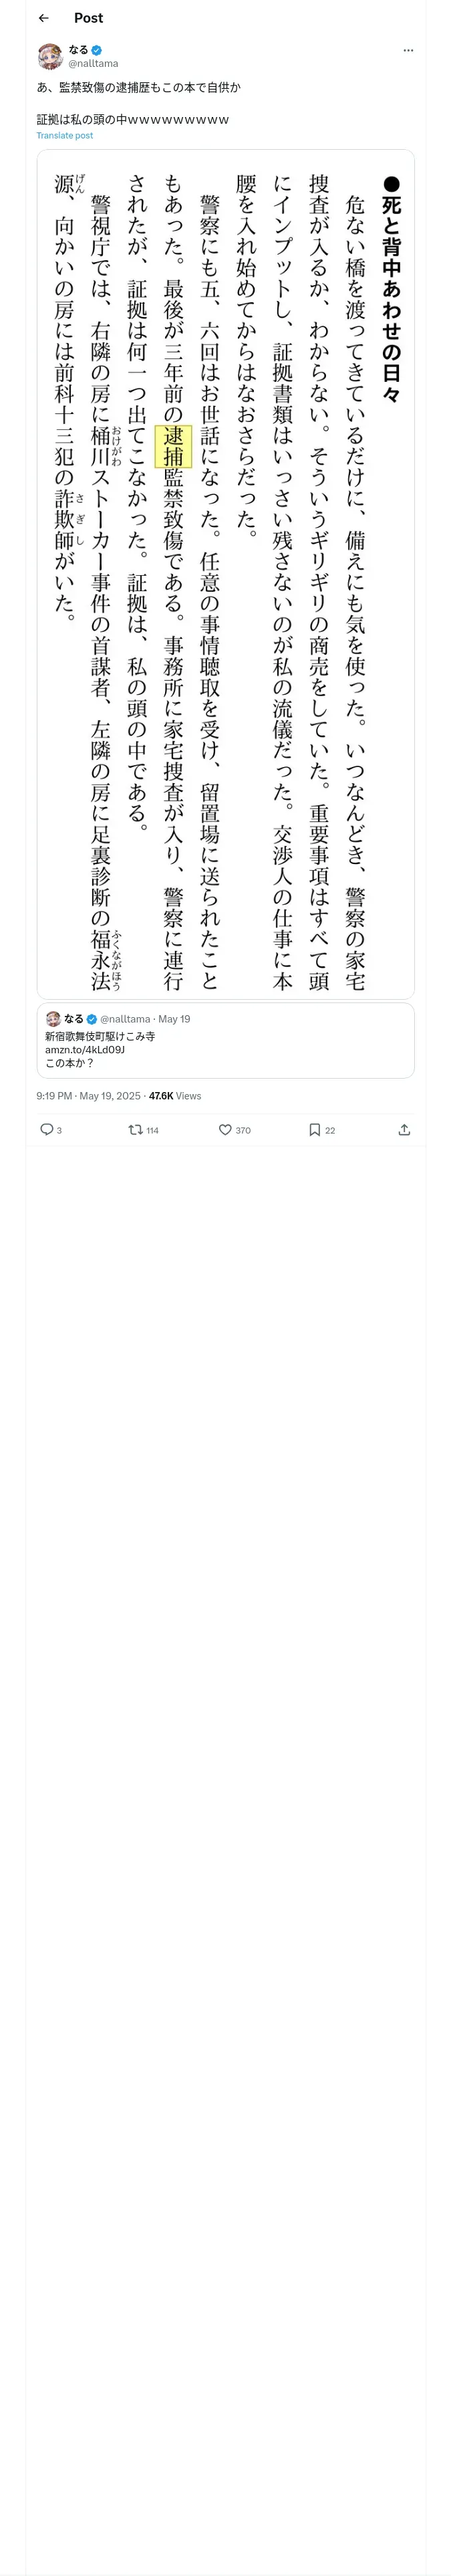Open the three-dot more options menu
Viewport: 451px width, 2576px height.
click(x=408, y=50)
